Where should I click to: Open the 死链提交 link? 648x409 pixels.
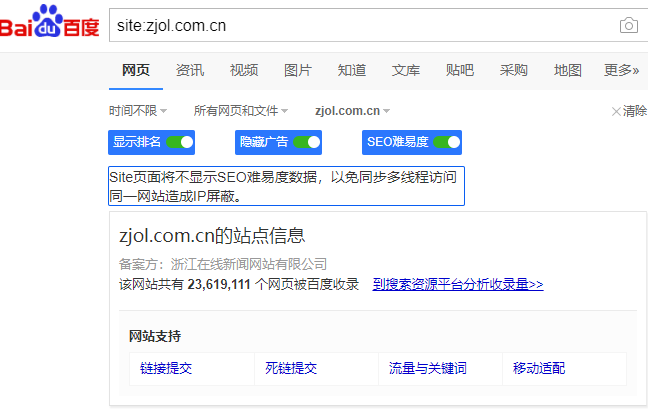[x=291, y=368]
